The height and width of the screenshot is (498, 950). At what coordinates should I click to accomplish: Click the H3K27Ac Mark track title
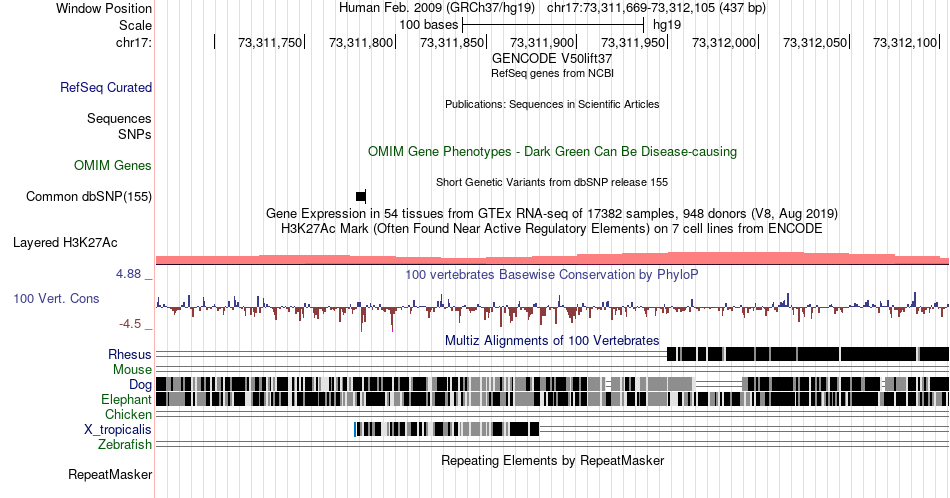[552, 228]
